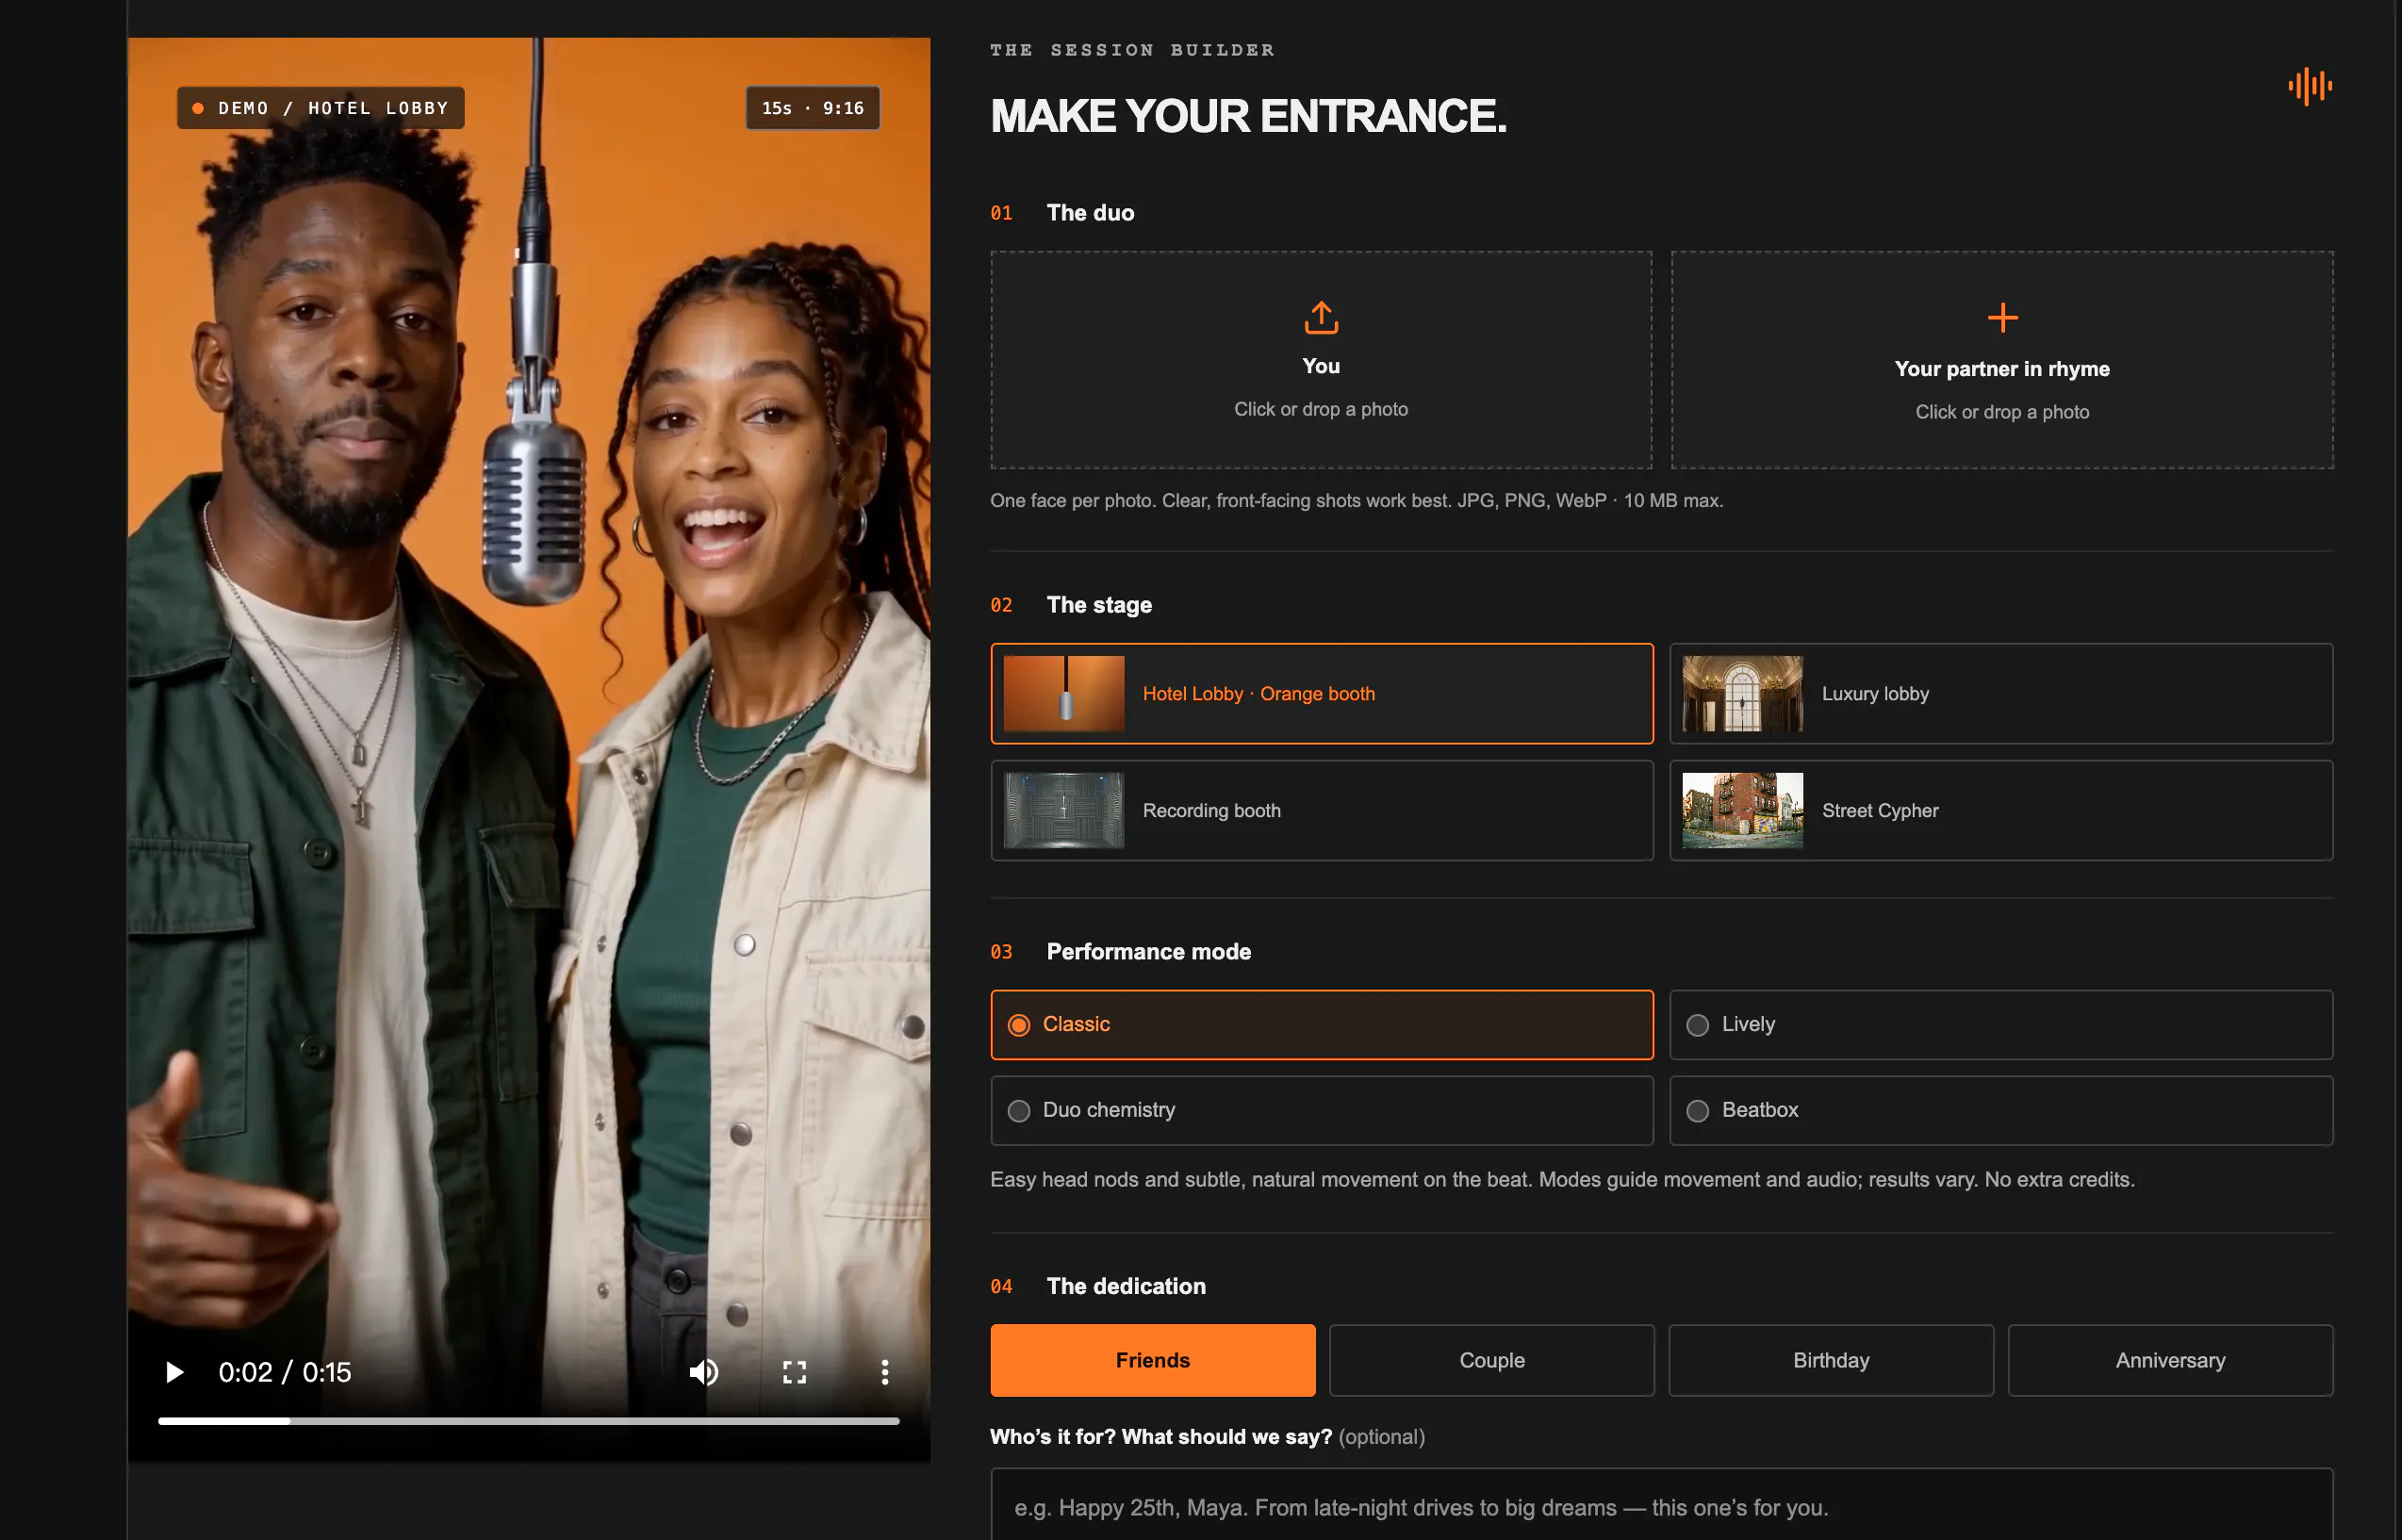Click the orange waveform logo icon

[2310, 86]
